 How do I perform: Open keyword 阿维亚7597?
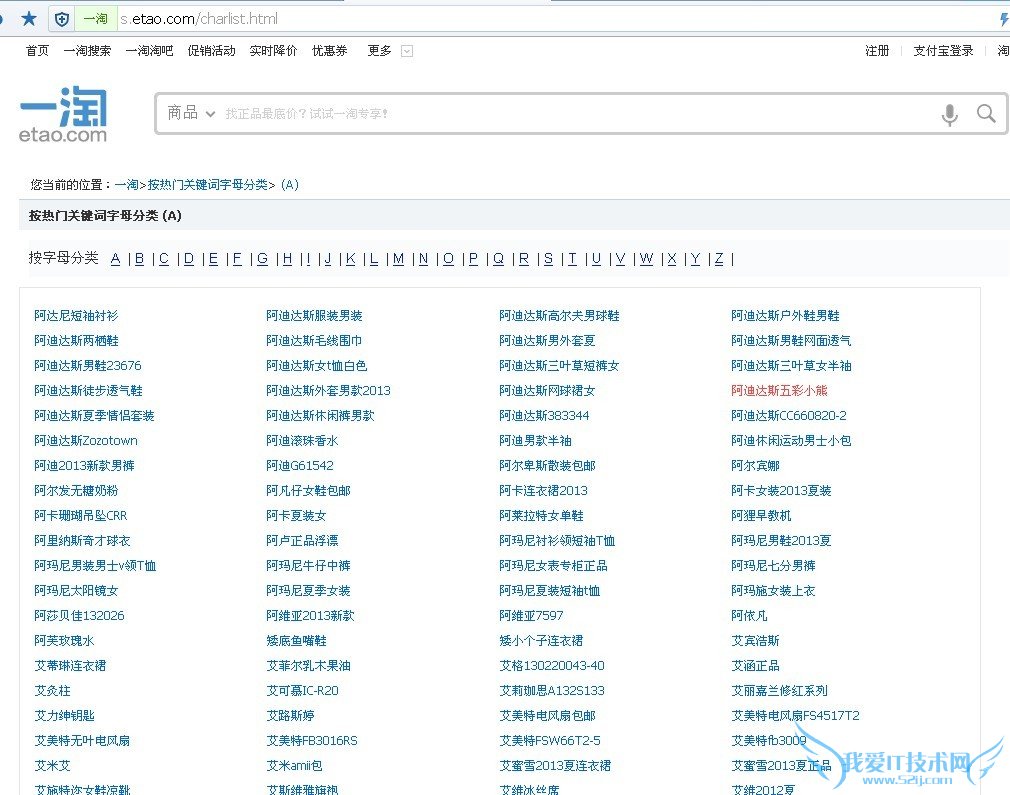(x=531, y=615)
